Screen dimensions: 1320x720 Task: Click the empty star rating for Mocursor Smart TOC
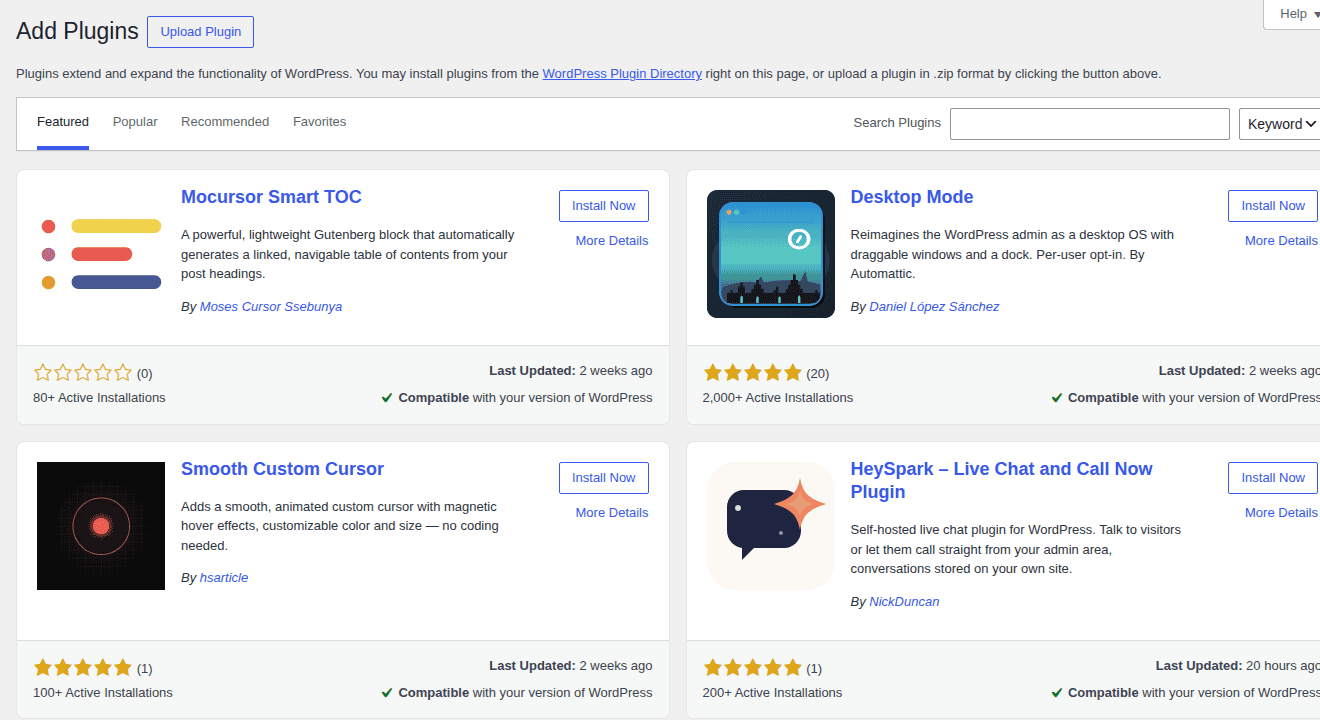tap(83, 373)
